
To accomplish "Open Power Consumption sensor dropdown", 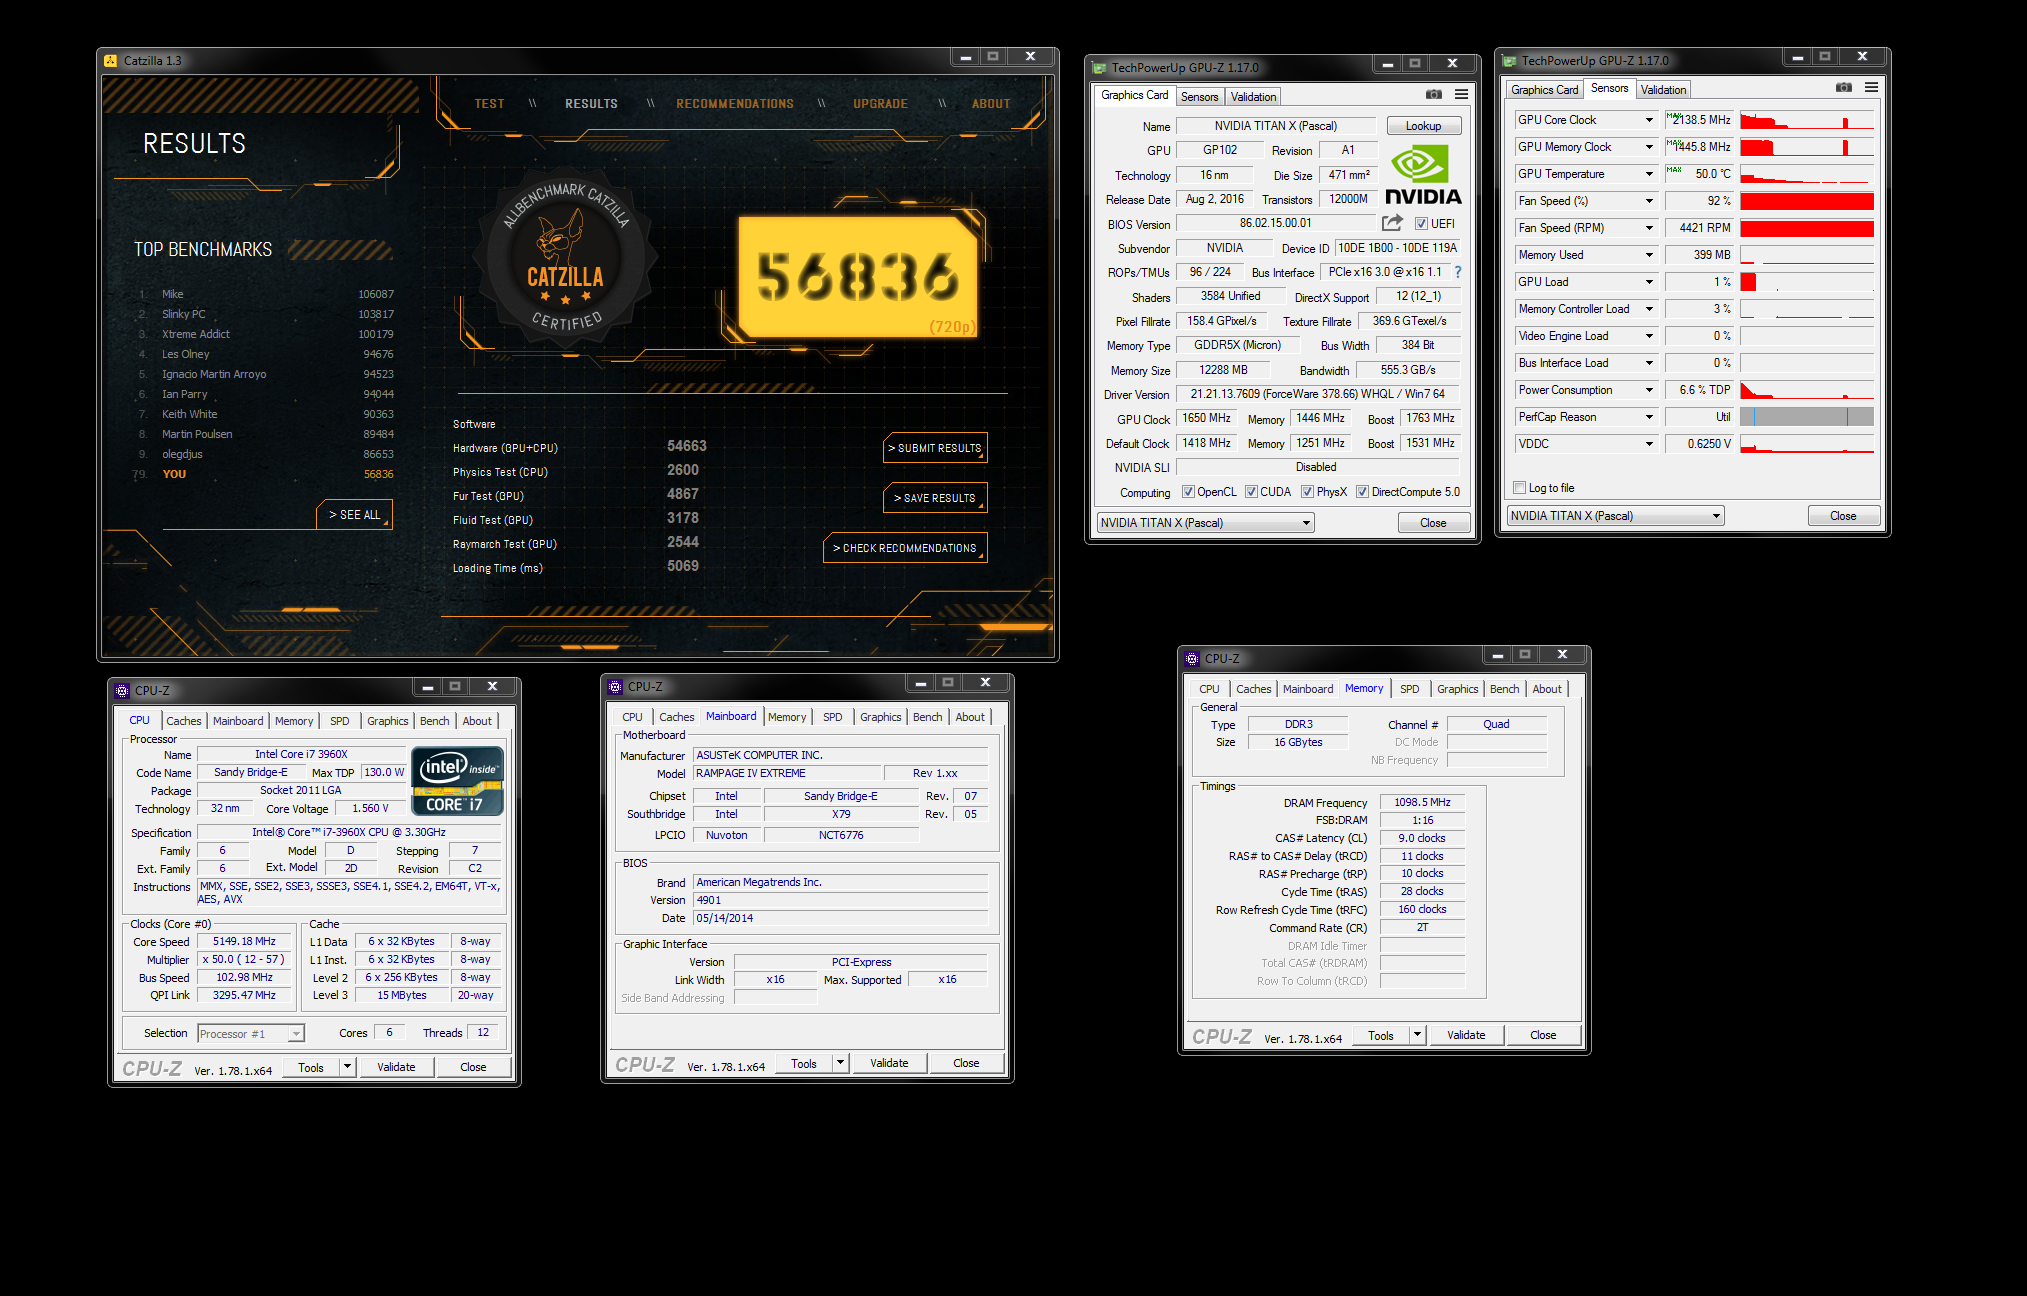I will (x=1649, y=390).
